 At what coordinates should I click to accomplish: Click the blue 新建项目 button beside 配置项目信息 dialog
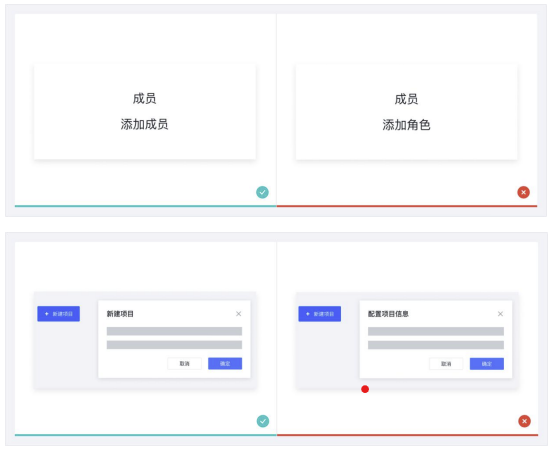click(320, 314)
